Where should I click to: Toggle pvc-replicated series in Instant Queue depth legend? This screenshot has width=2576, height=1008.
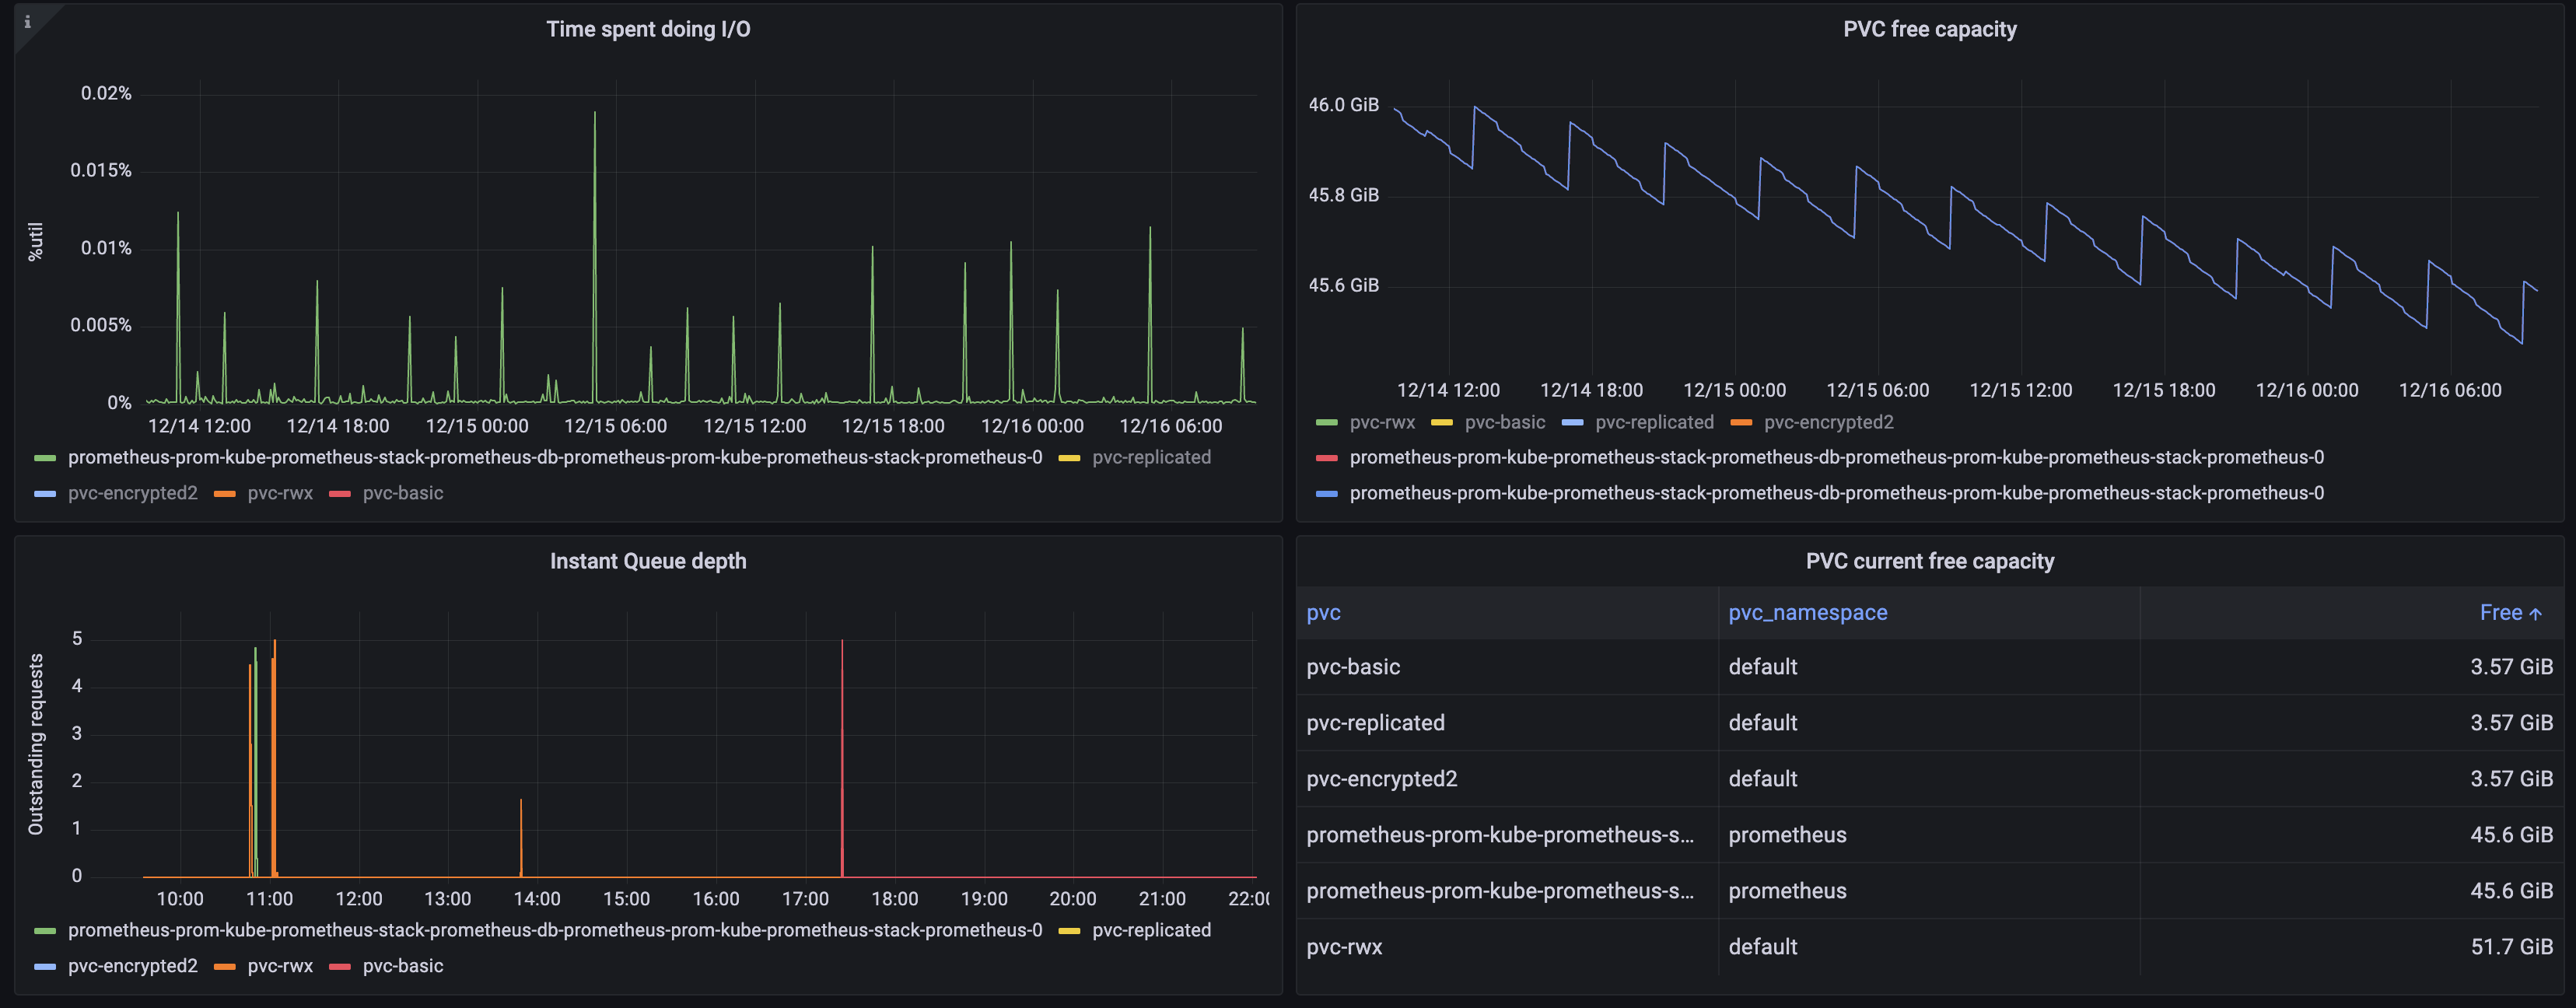click(1151, 930)
